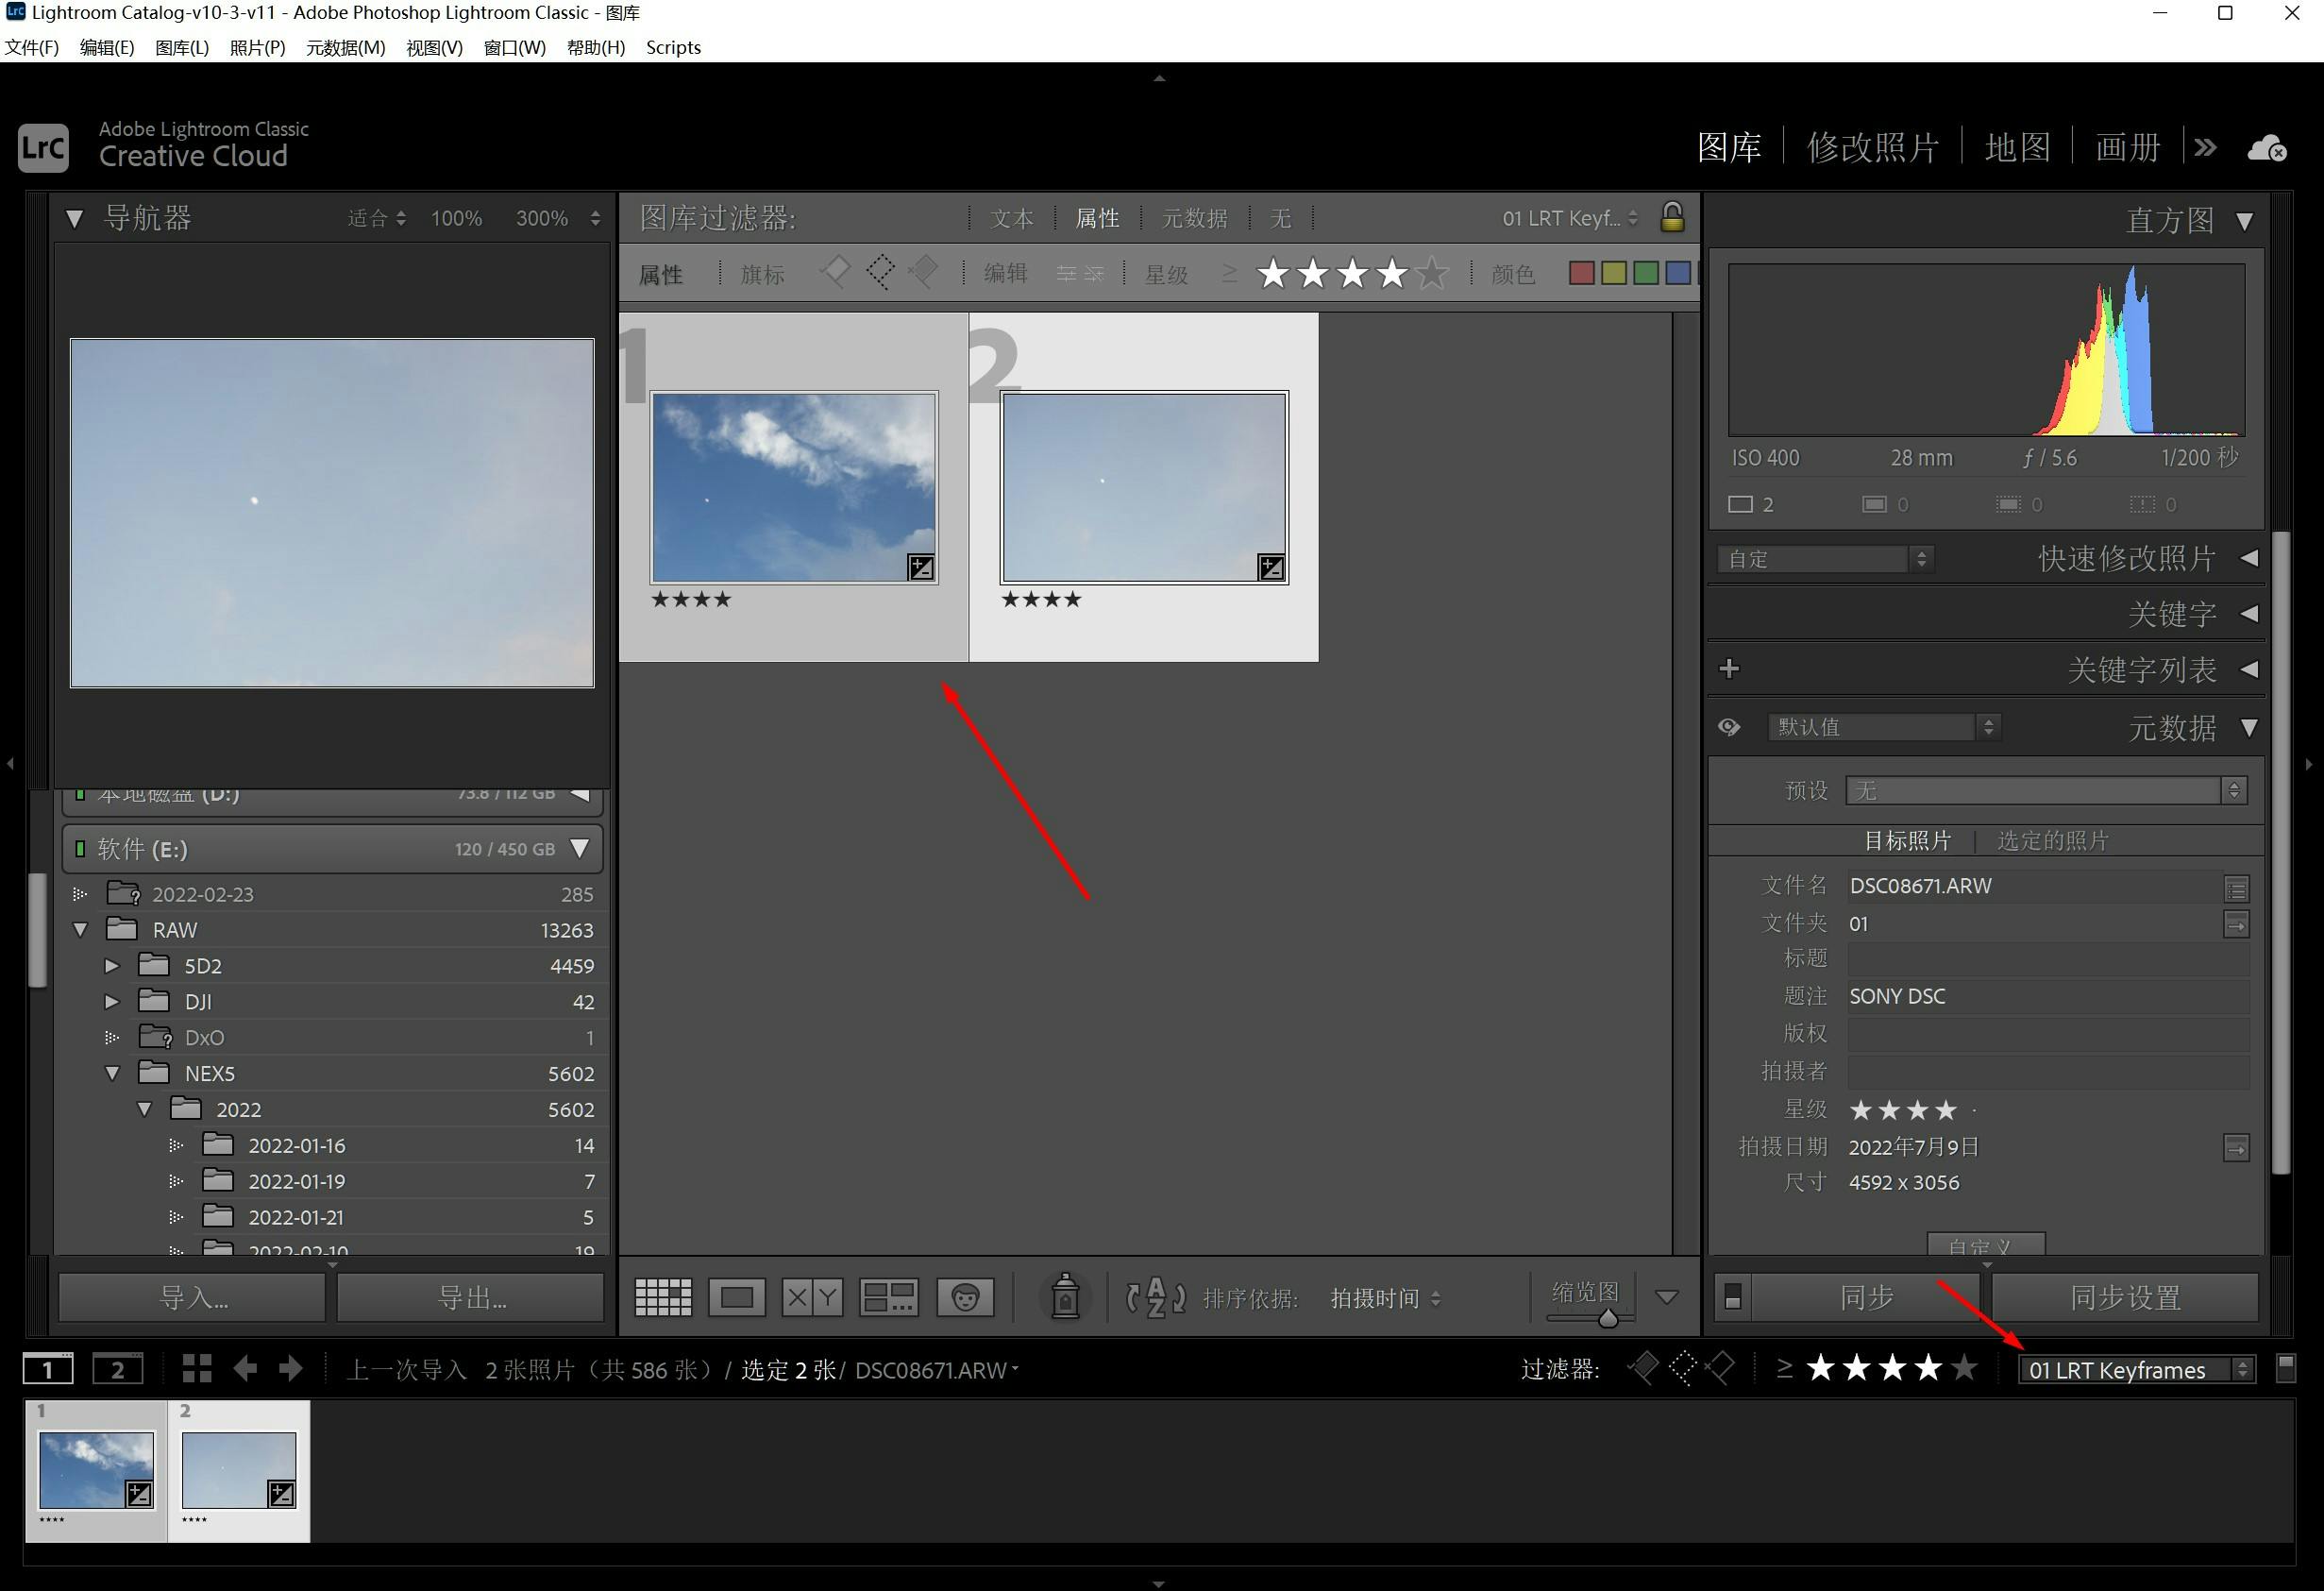Filter by rejected photos in library filter
The height and width of the screenshot is (1591, 2324).
924,272
